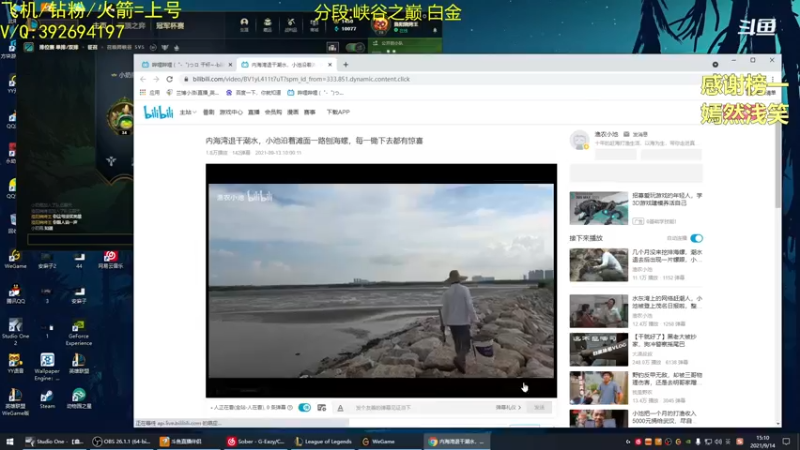Open 游戏中心 in bilibili navigation

(x=231, y=112)
